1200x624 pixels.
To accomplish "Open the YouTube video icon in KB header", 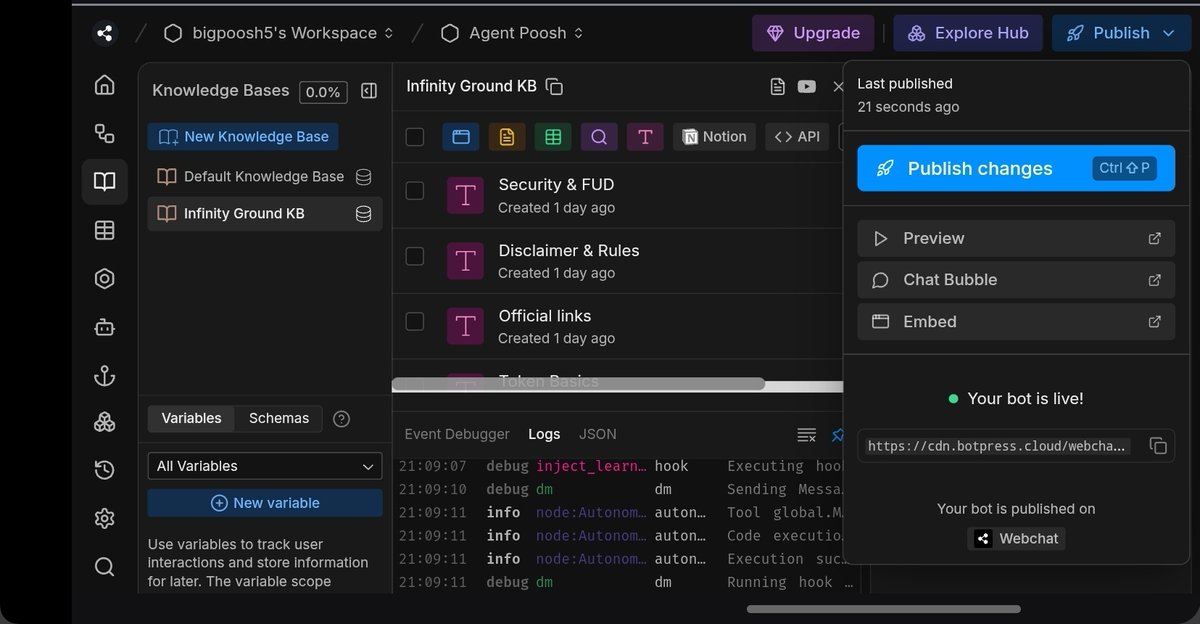I will tap(806, 87).
